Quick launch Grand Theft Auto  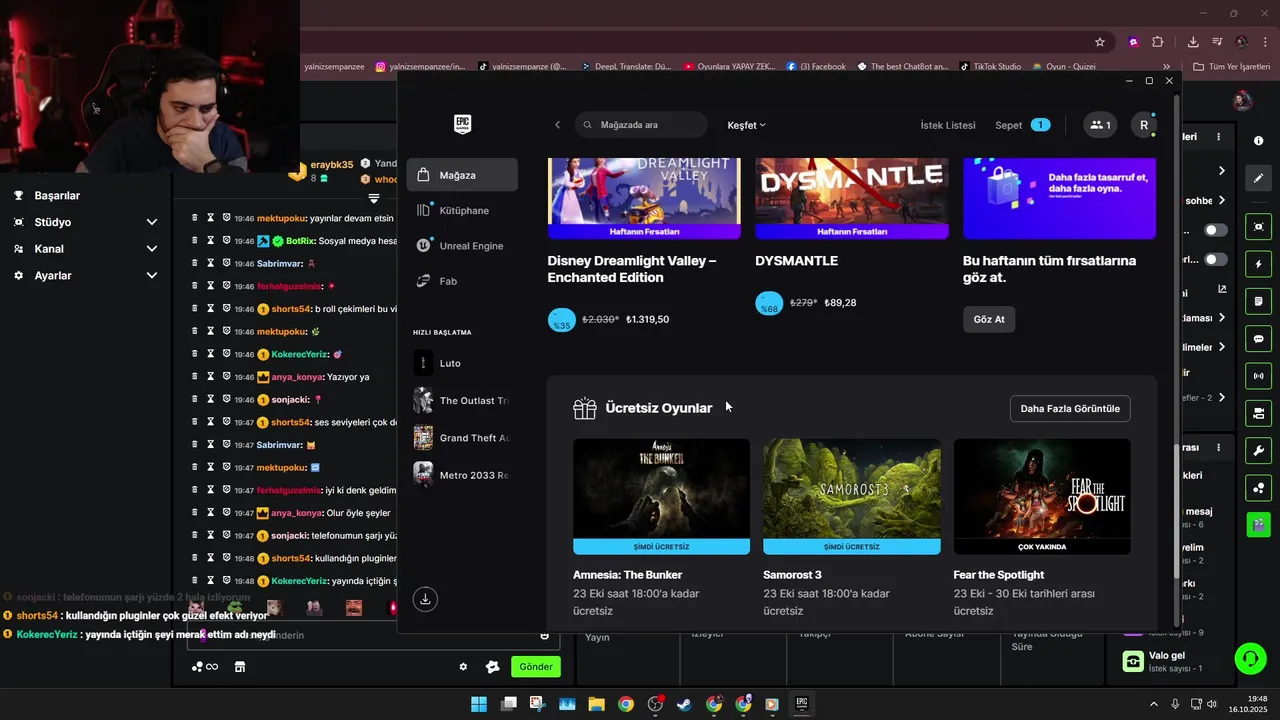(x=462, y=438)
